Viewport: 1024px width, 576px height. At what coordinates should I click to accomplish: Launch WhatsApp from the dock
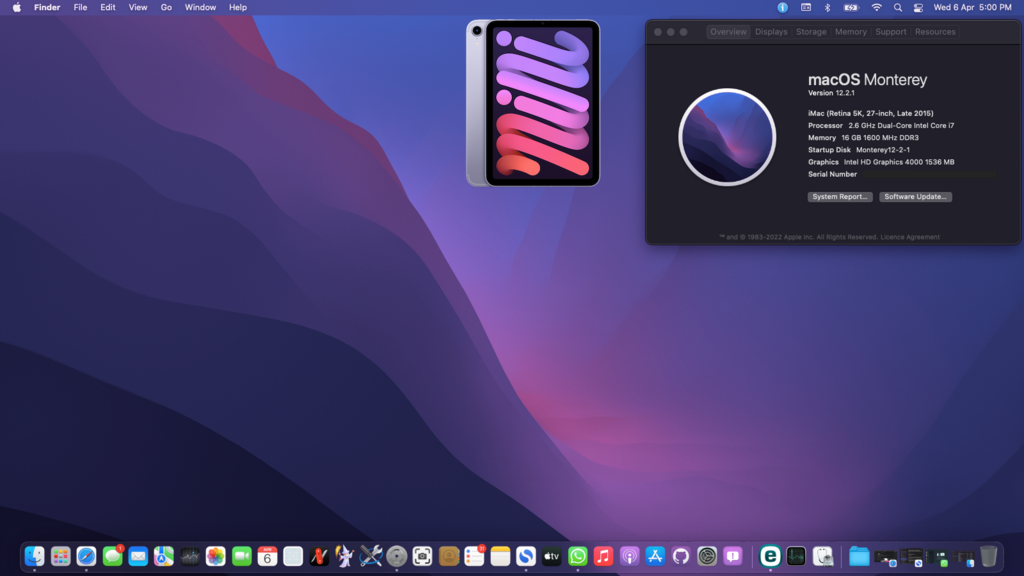[578, 556]
